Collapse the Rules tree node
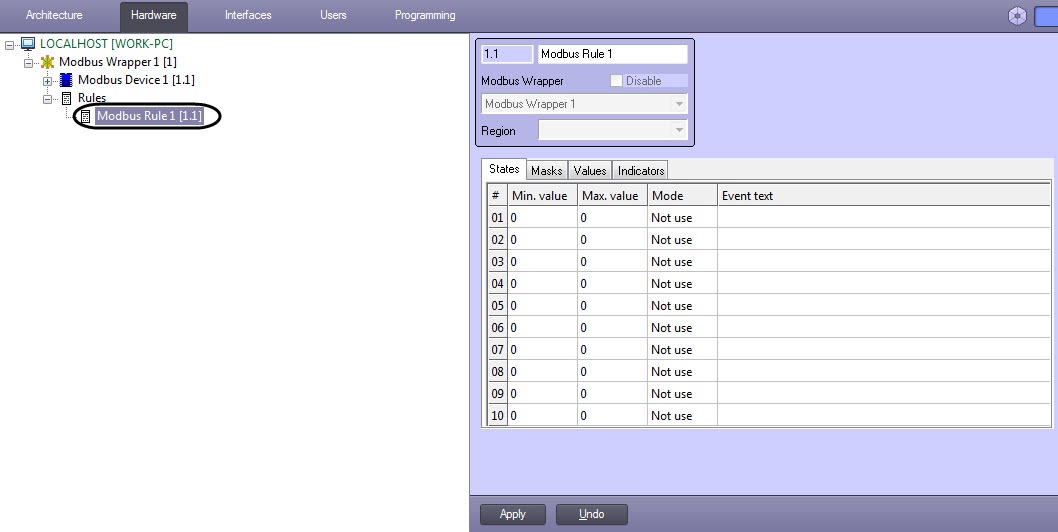This screenshot has height=532, width=1058. pyautogui.click(x=47, y=98)
